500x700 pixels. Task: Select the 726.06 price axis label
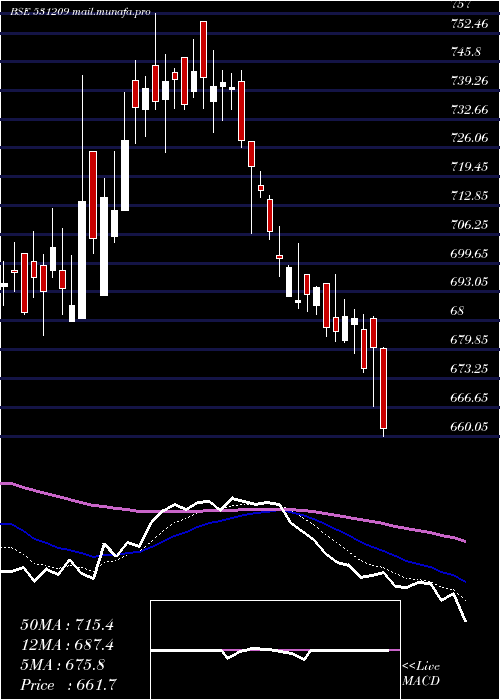coord(469,138)
